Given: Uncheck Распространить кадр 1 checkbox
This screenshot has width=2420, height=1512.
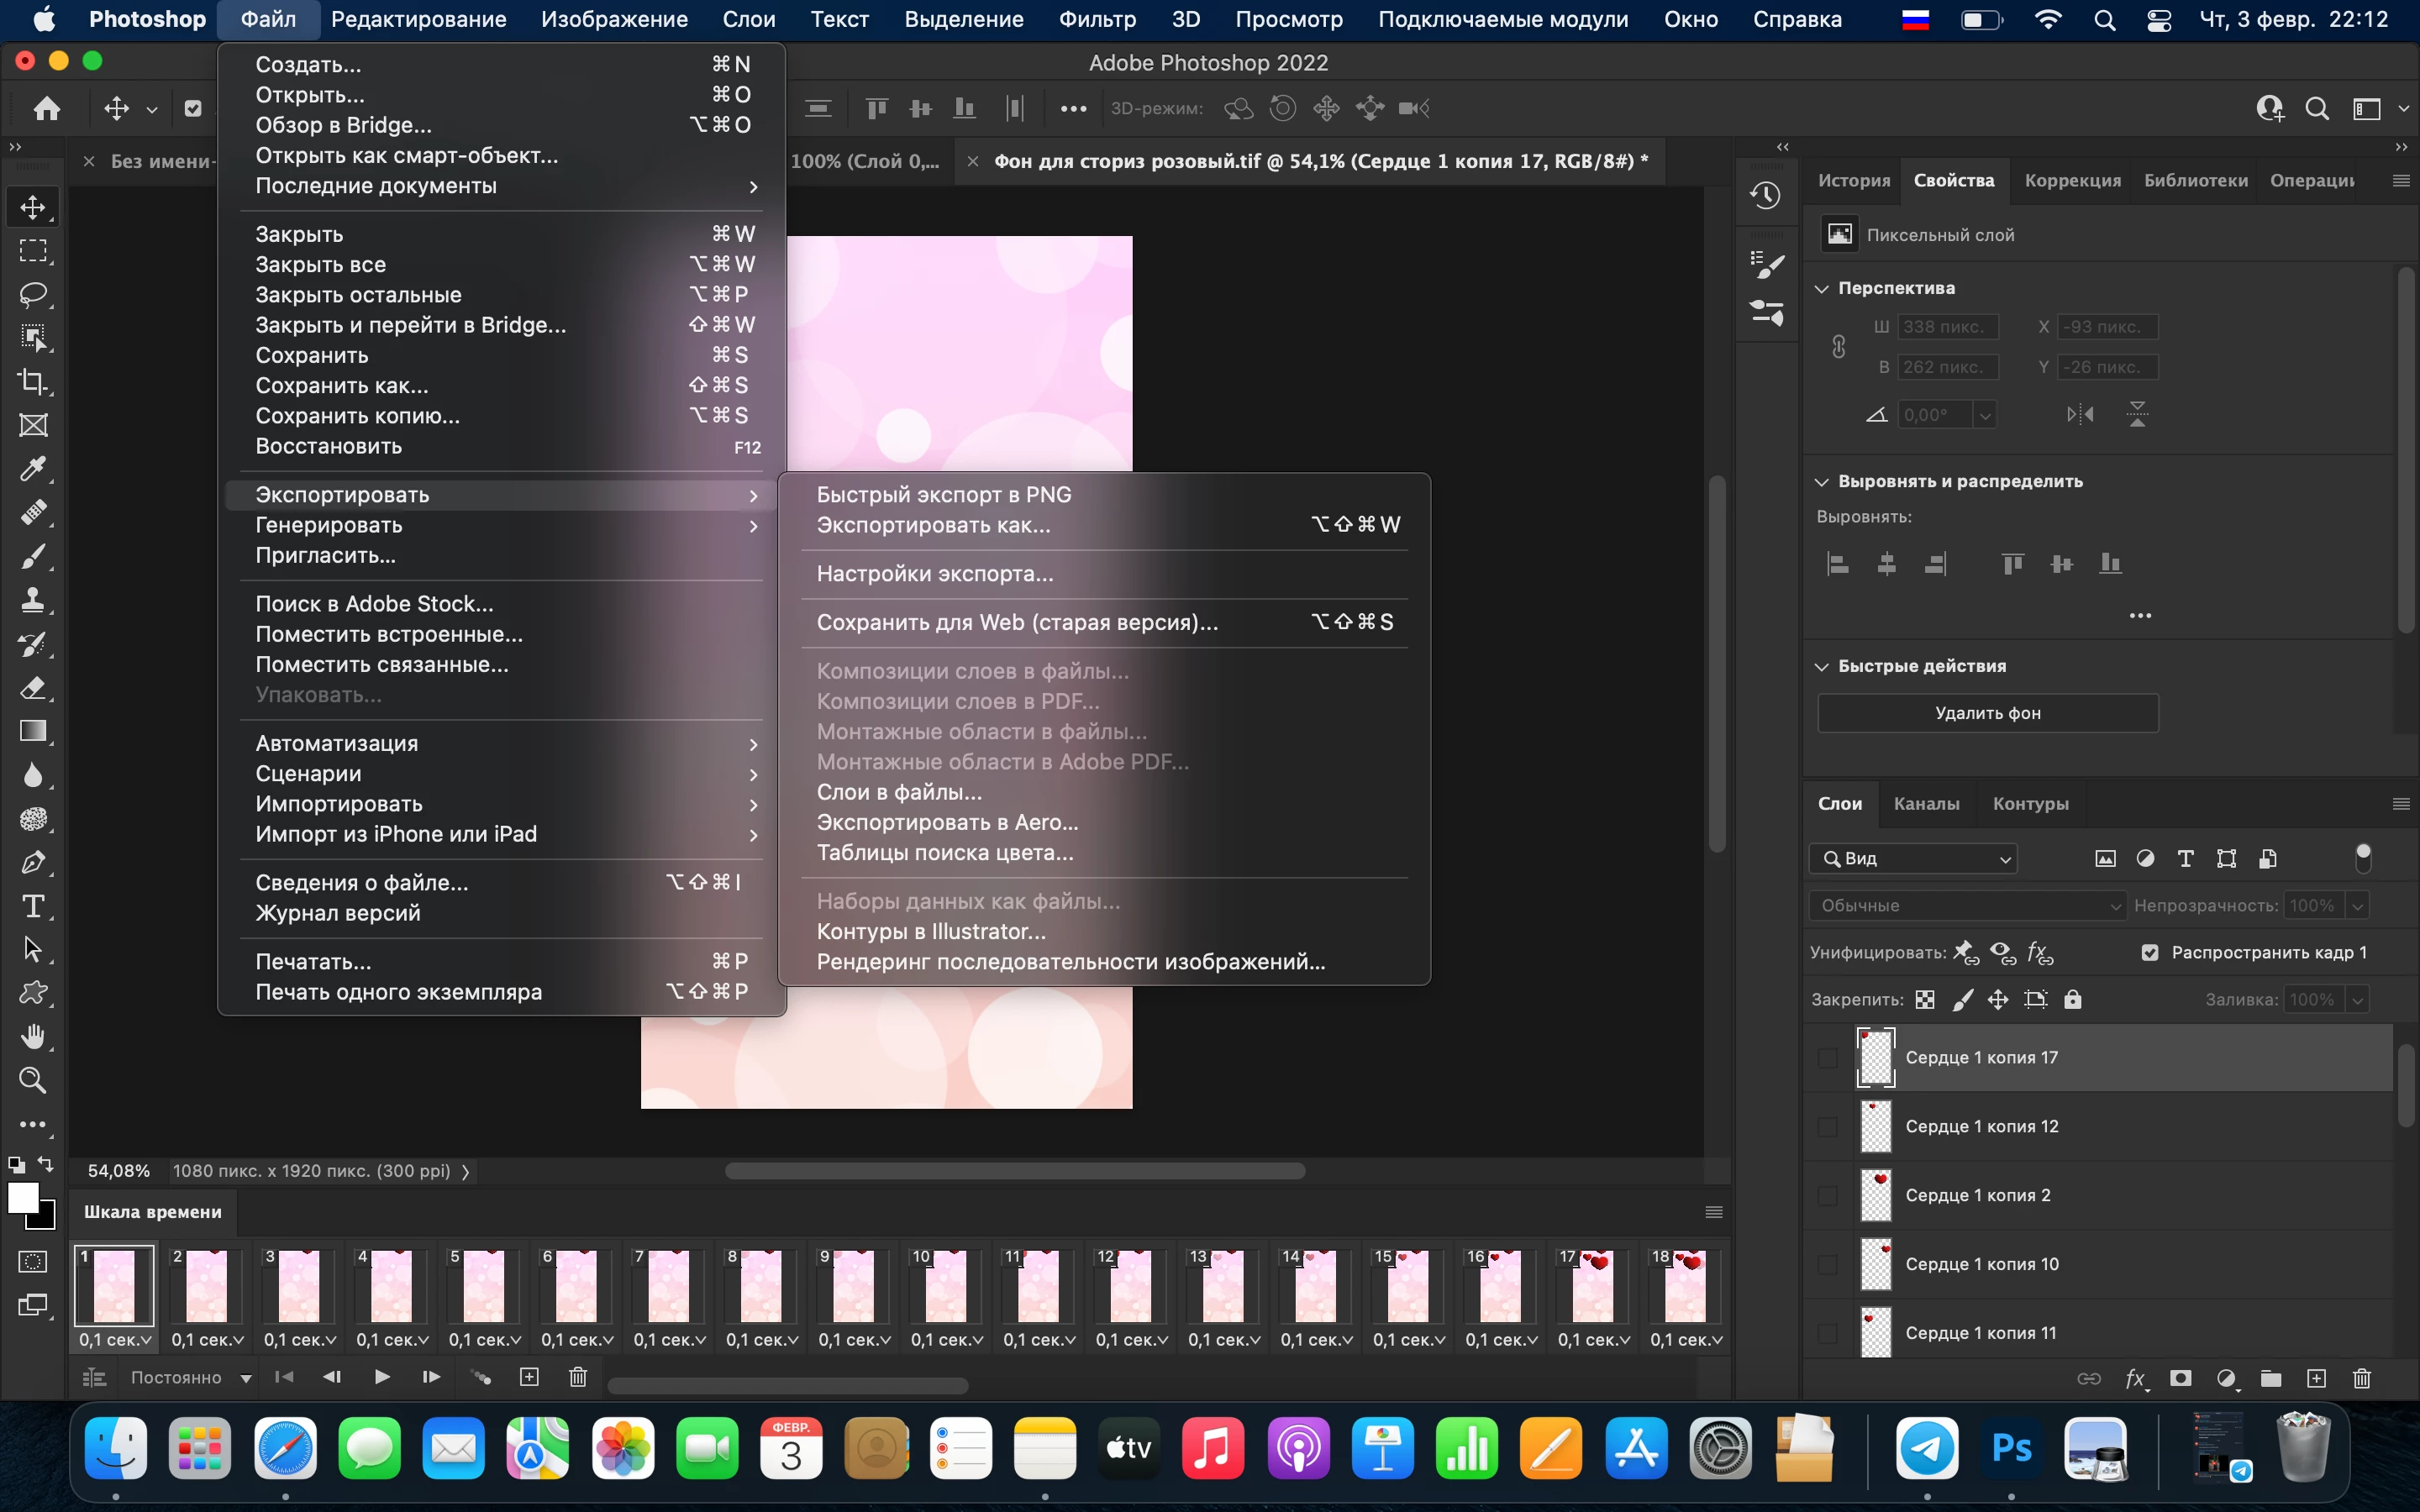Looking at the screenshot, I should pyautogui.click(x=2150, y=952).
